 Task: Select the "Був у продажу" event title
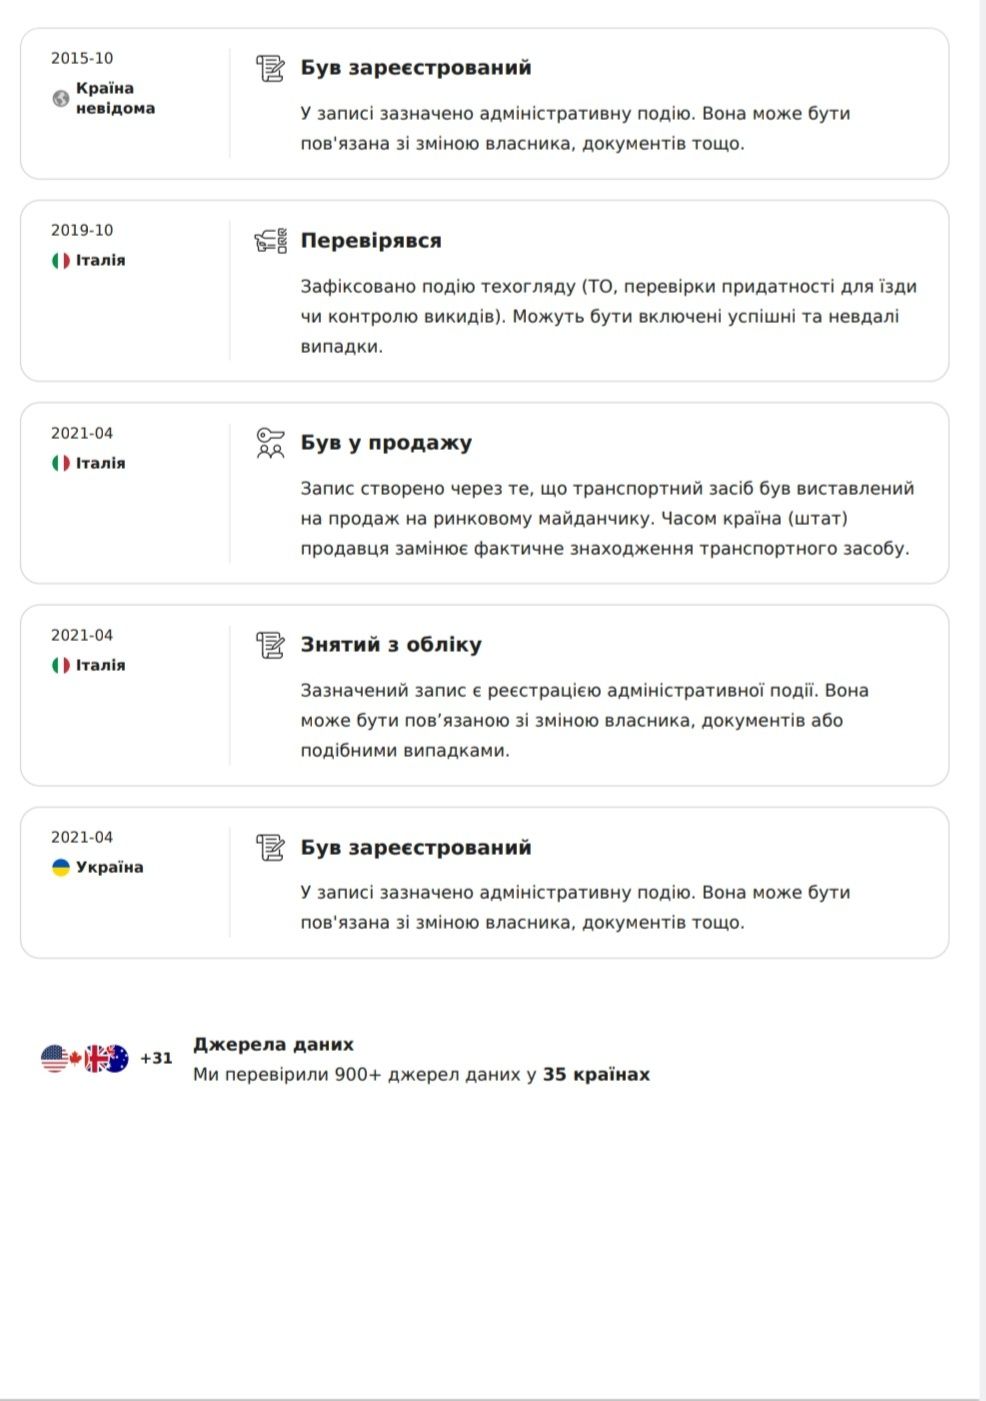[x=386, y=443]
